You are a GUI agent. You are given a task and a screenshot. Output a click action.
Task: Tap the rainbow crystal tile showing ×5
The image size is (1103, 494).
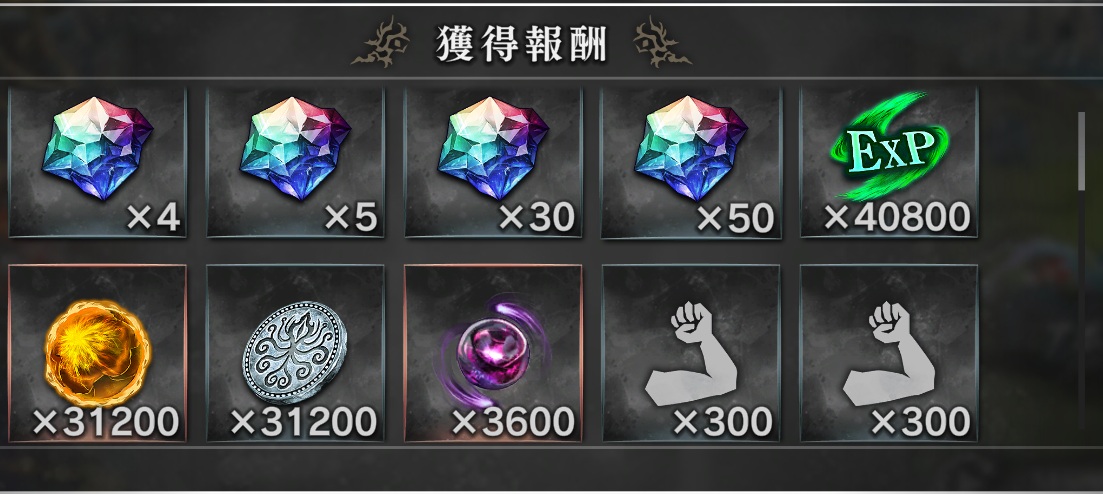tap(295, 162)
